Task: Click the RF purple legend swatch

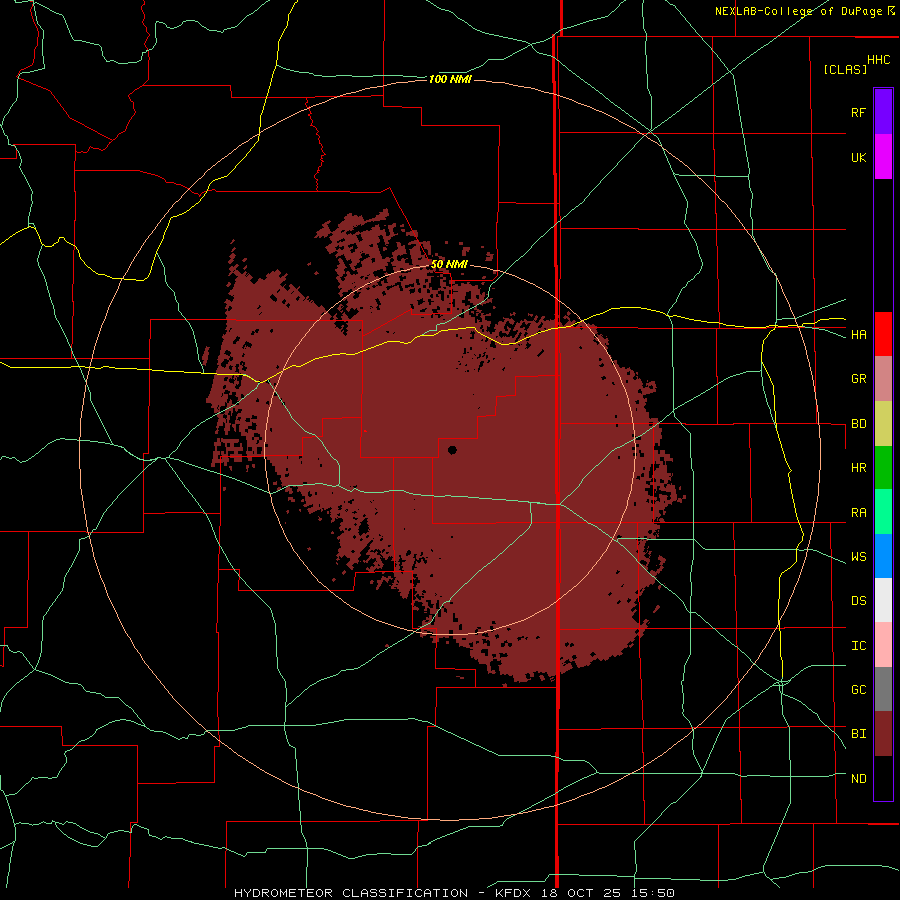Action: click(x=883, y=112)
